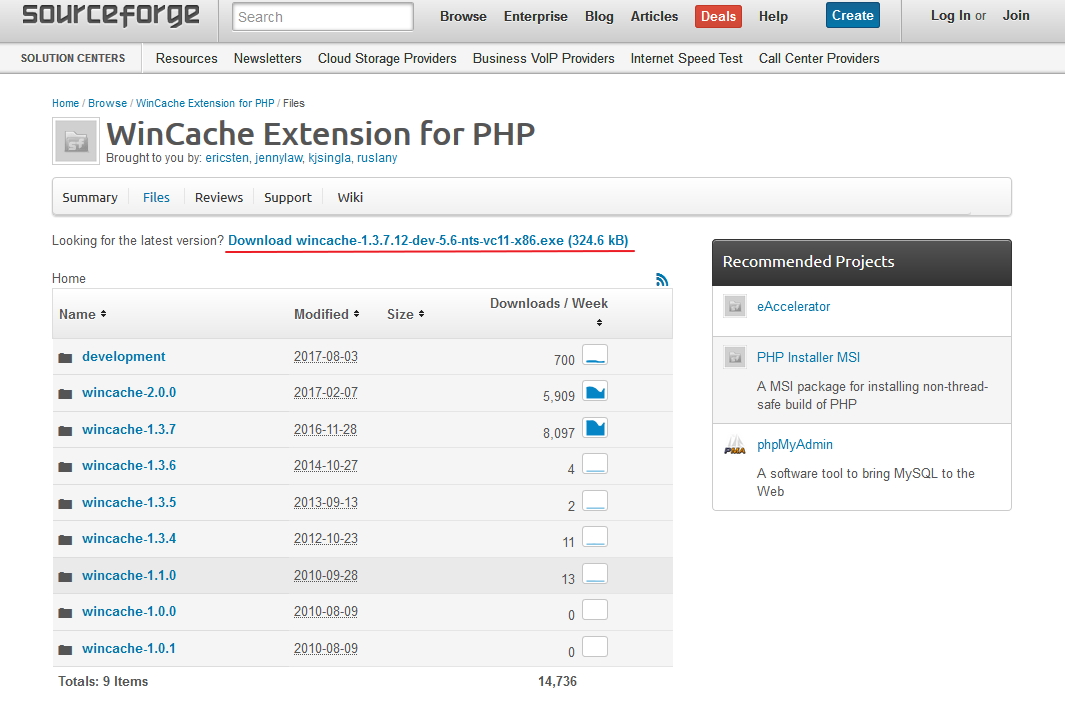Image resolution: width=1065 pixels, height=715 pixels.
Task: Open ruslany's author profile
Action: (x=377, y=158)
